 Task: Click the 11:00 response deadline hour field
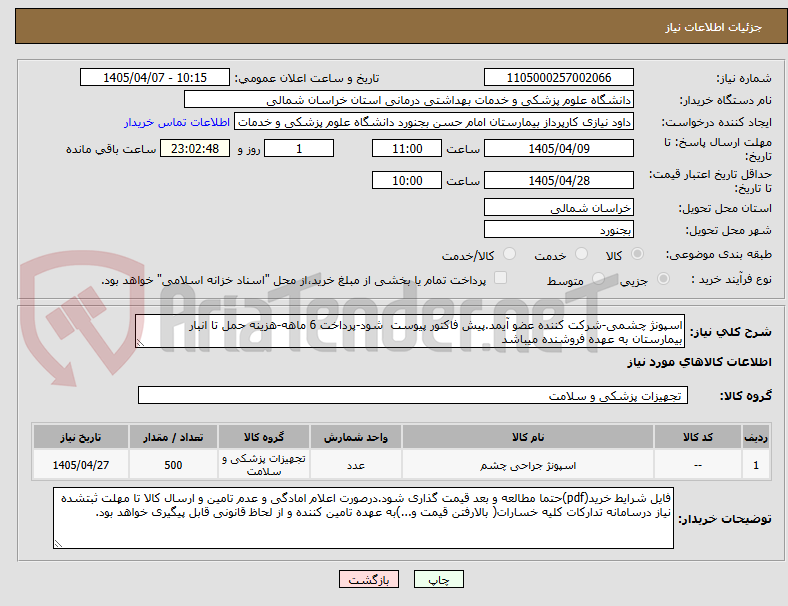(407, 148)
